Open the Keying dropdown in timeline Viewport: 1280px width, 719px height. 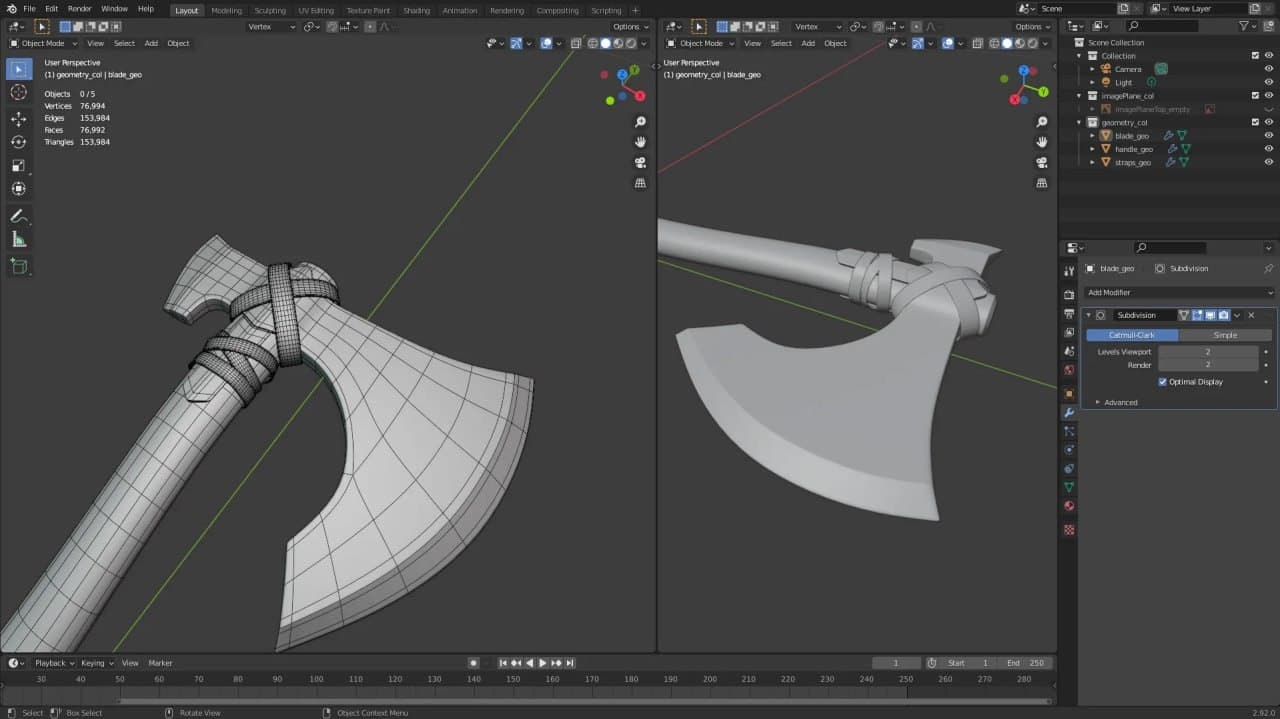(x=97, y=663)
